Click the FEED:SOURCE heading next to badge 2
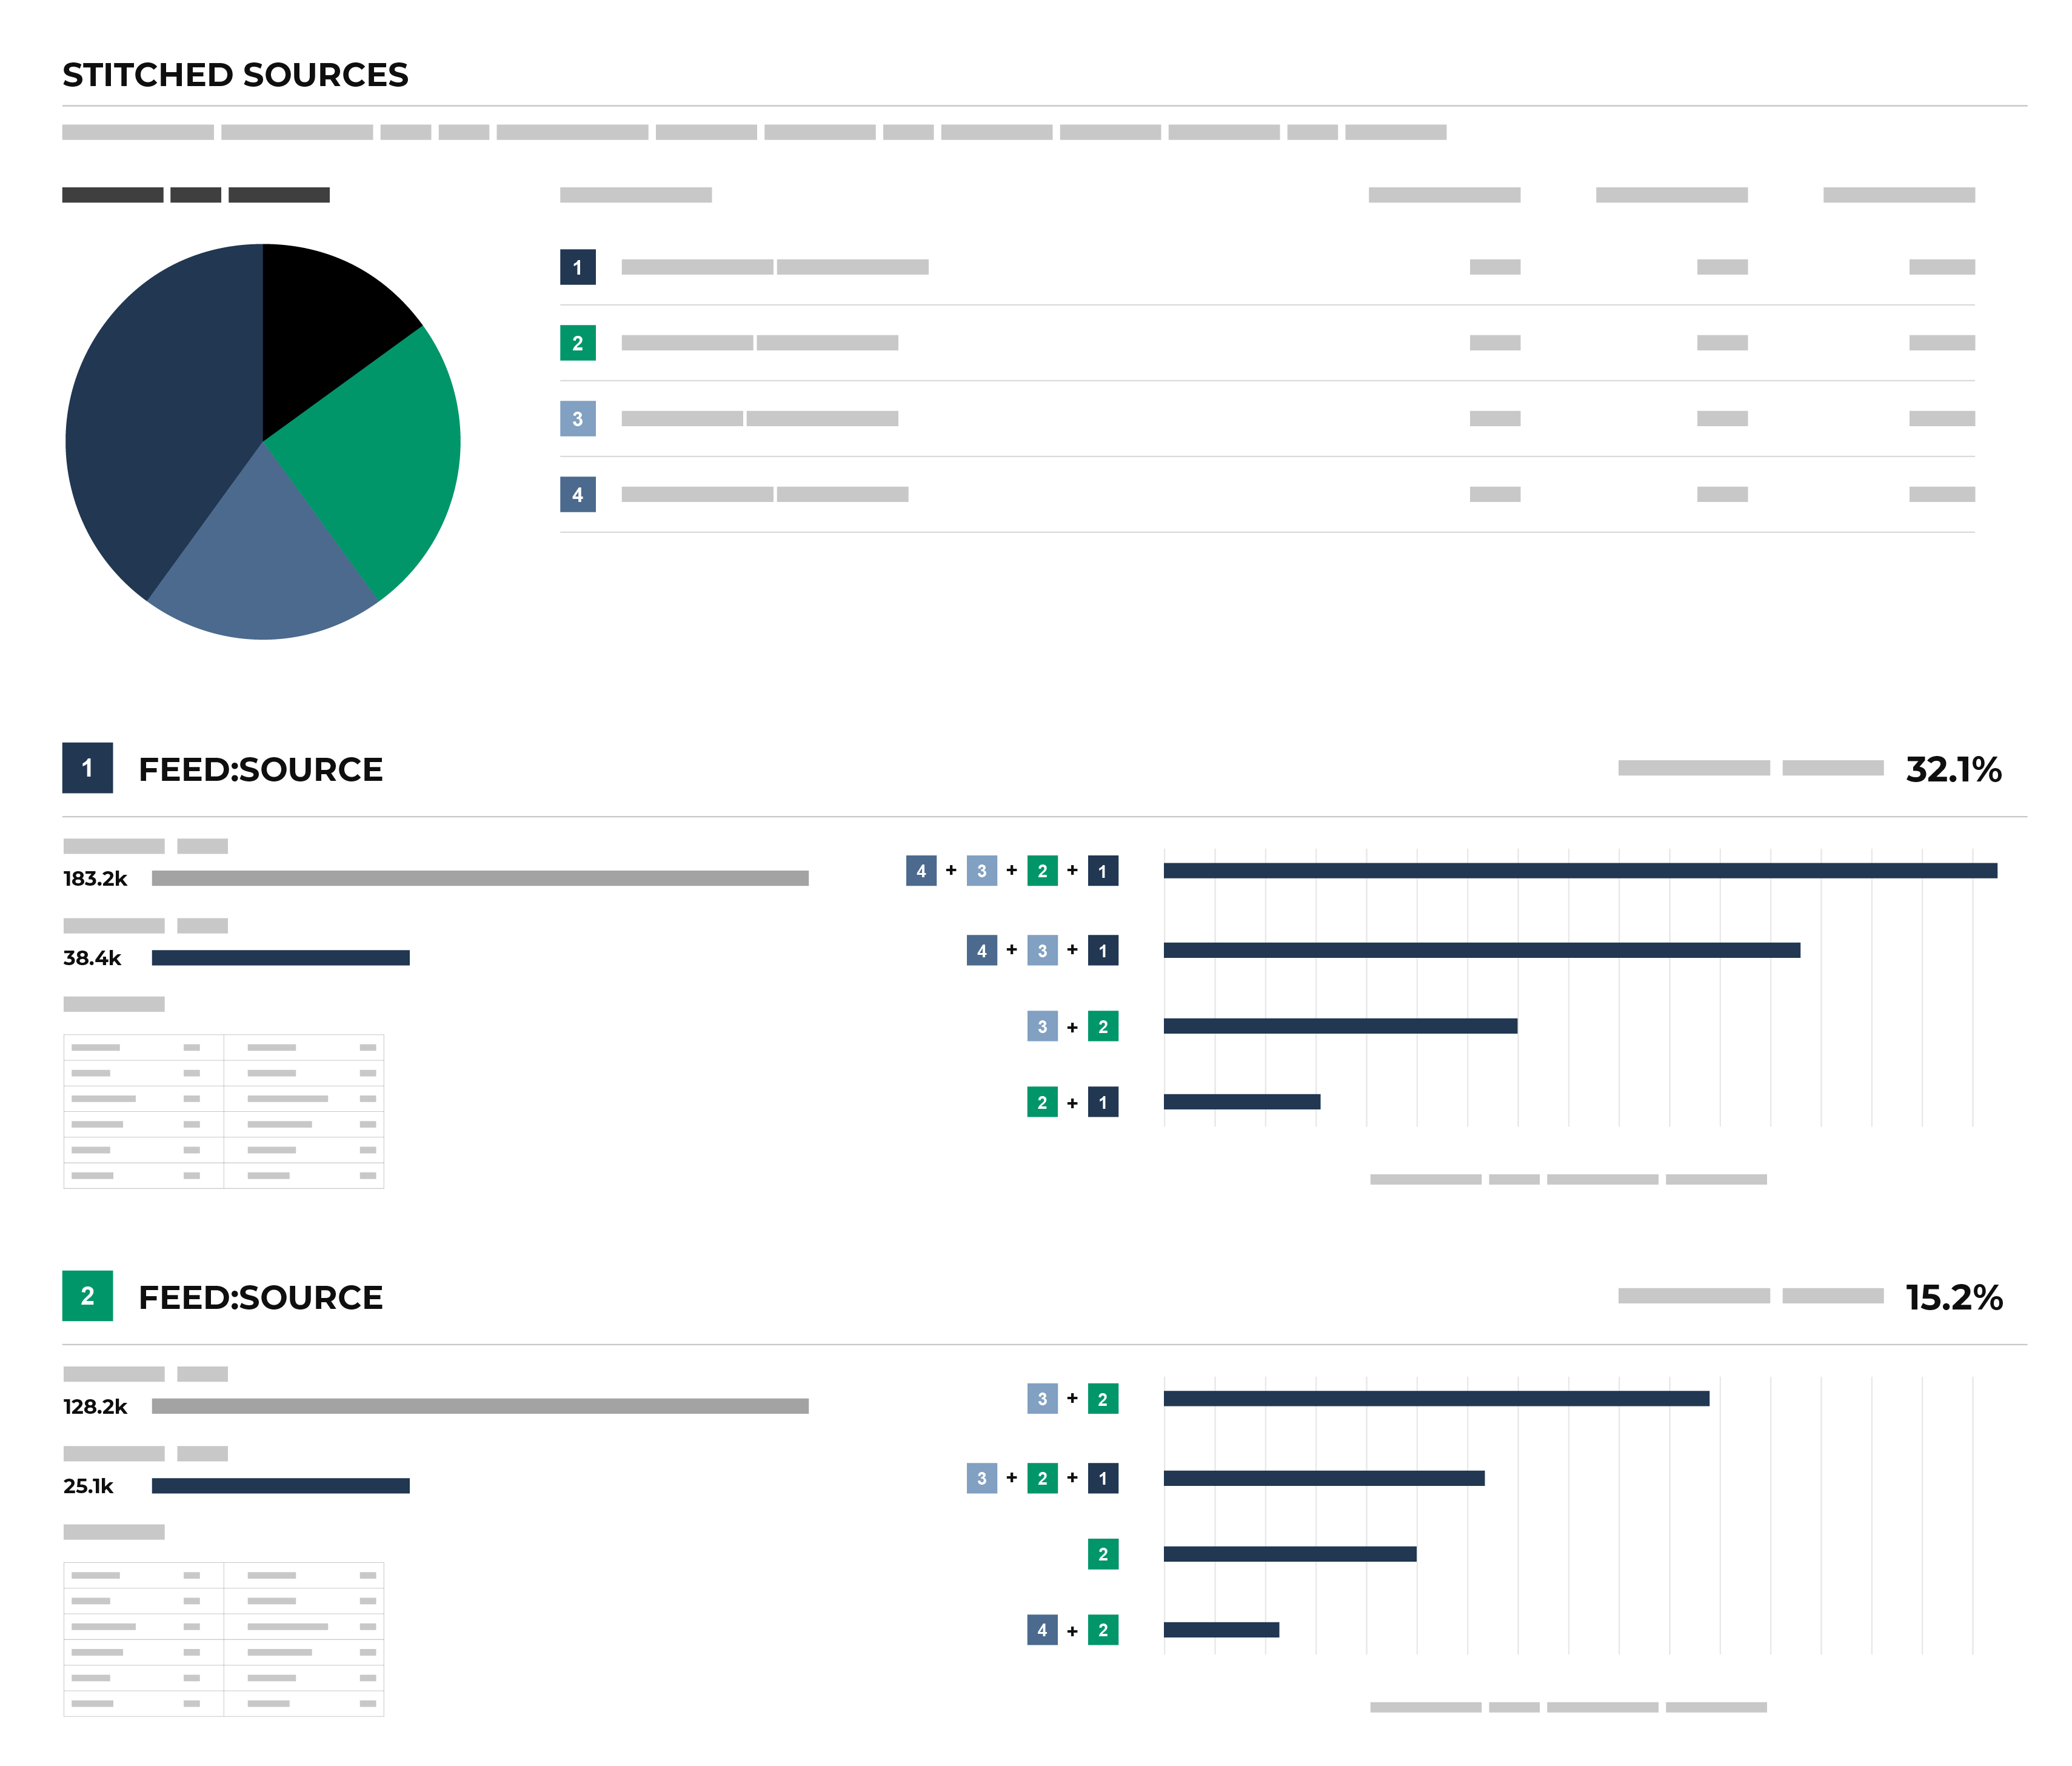The image size is (2072, 1766). (x=260, y=1297)
